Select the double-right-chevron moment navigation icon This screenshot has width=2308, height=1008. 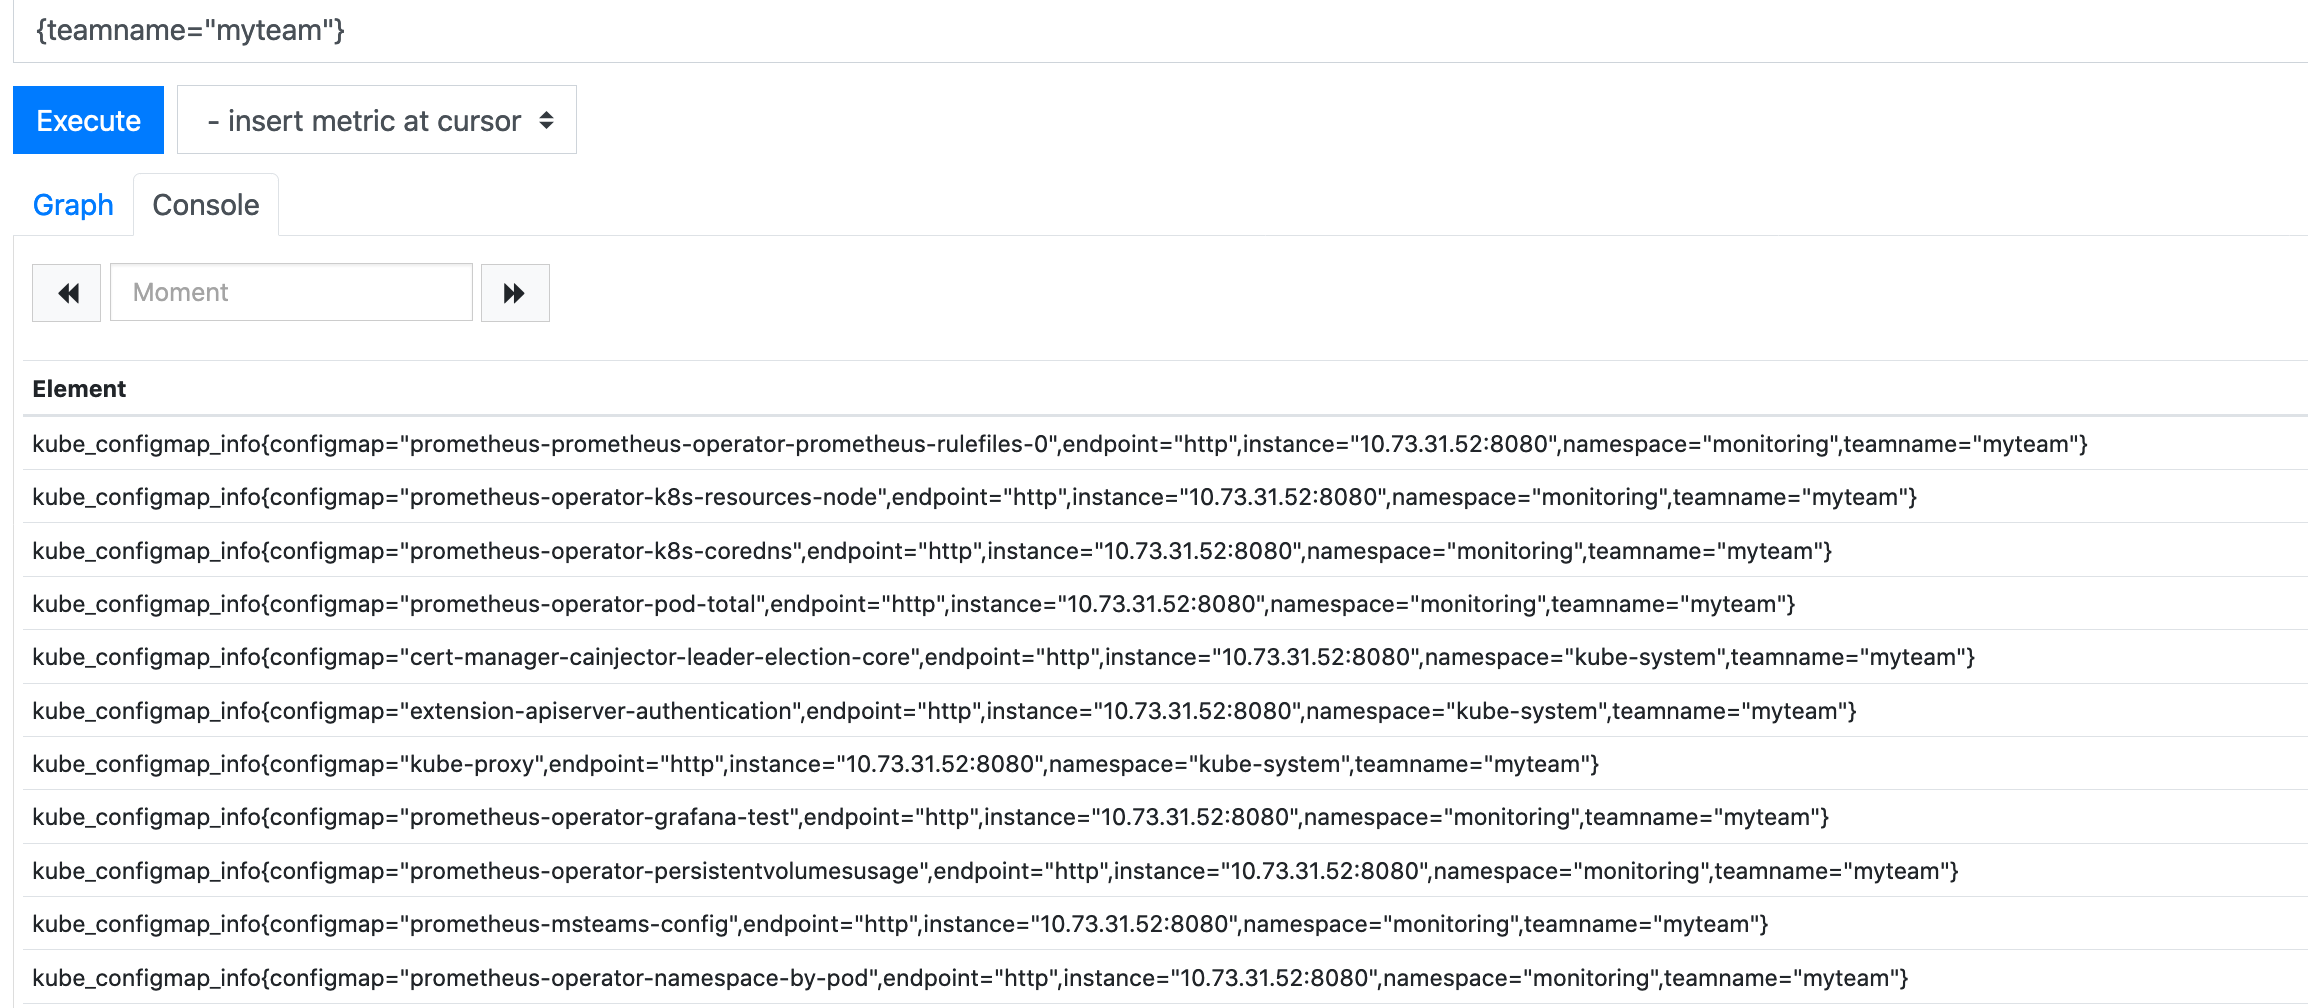click(x=515, y=292)
